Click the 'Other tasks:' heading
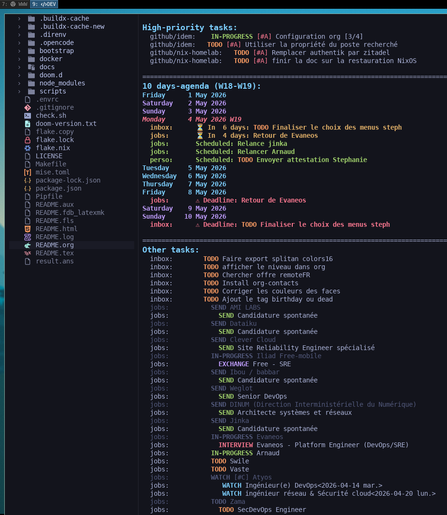 point(171,250)
